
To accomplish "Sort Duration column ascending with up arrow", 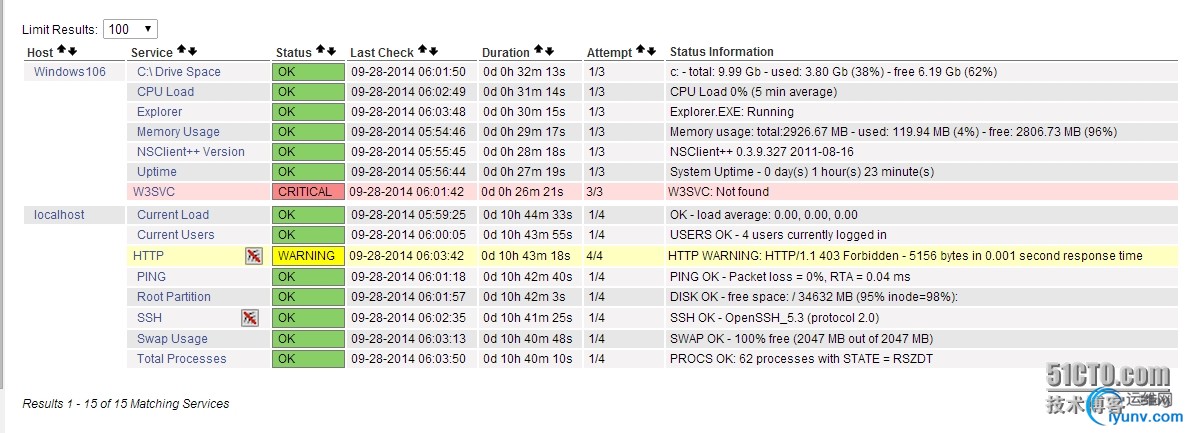I will [x=538, y=51].
